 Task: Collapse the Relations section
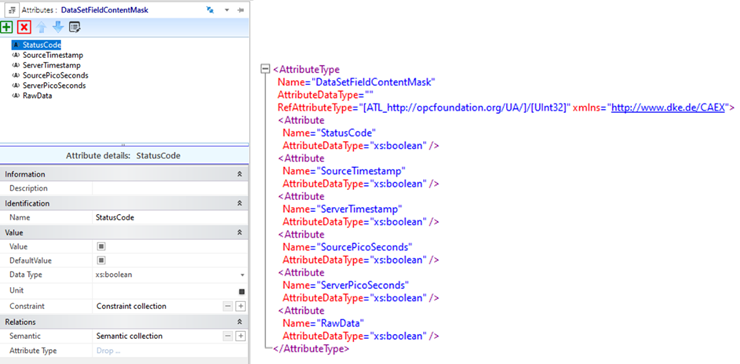coord(240,322)
